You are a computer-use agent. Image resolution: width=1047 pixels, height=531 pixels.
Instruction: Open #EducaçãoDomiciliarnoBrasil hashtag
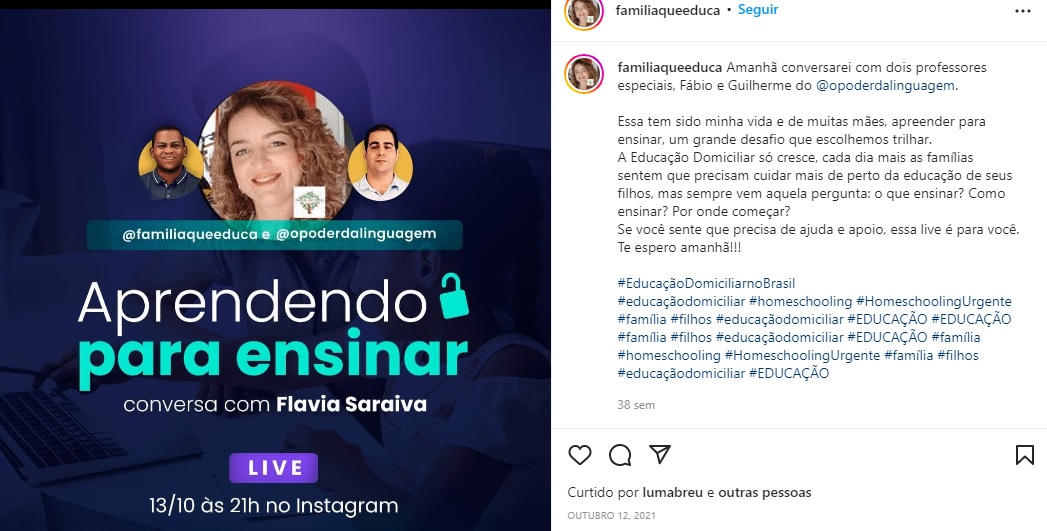coord(706,283)
